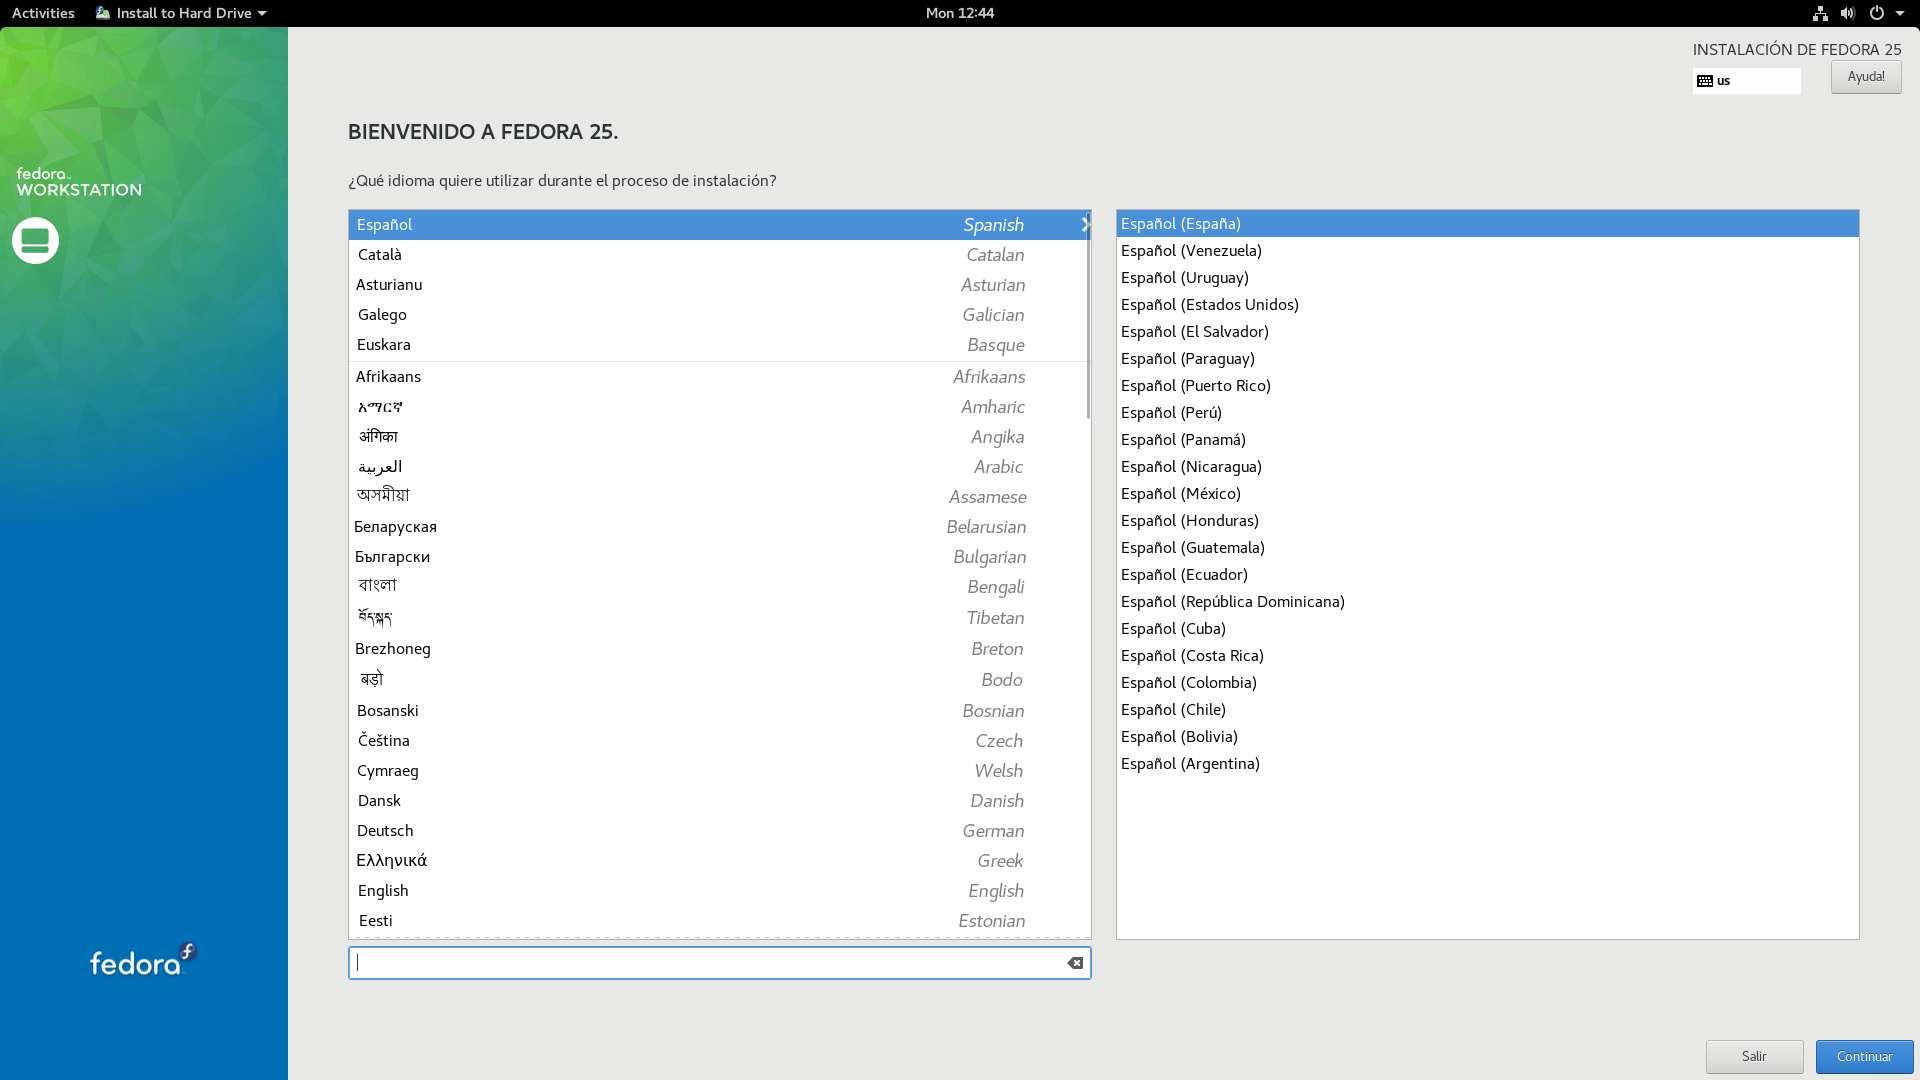This screenshot has width=1920, height=1080.
Task: Expand the system menu dropdown arrow
Action: pyautogui.click(x=1900, y=13)
